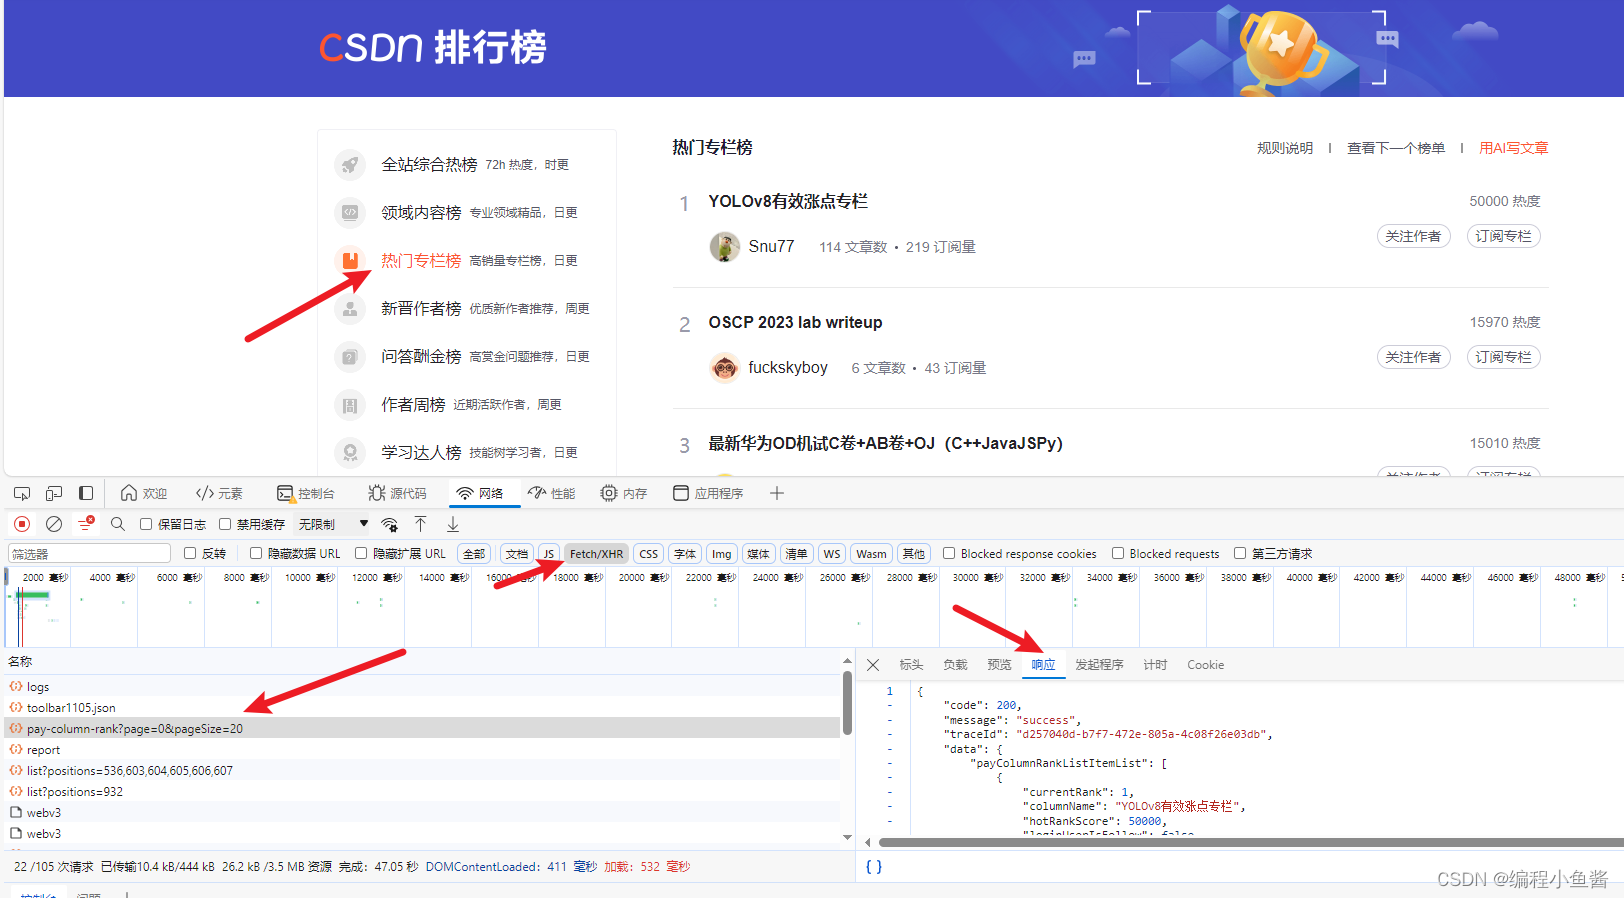Select the CSS filter type
This screenshot has height=898, width=1624.
pyautogui.click(x=649, y=553)
